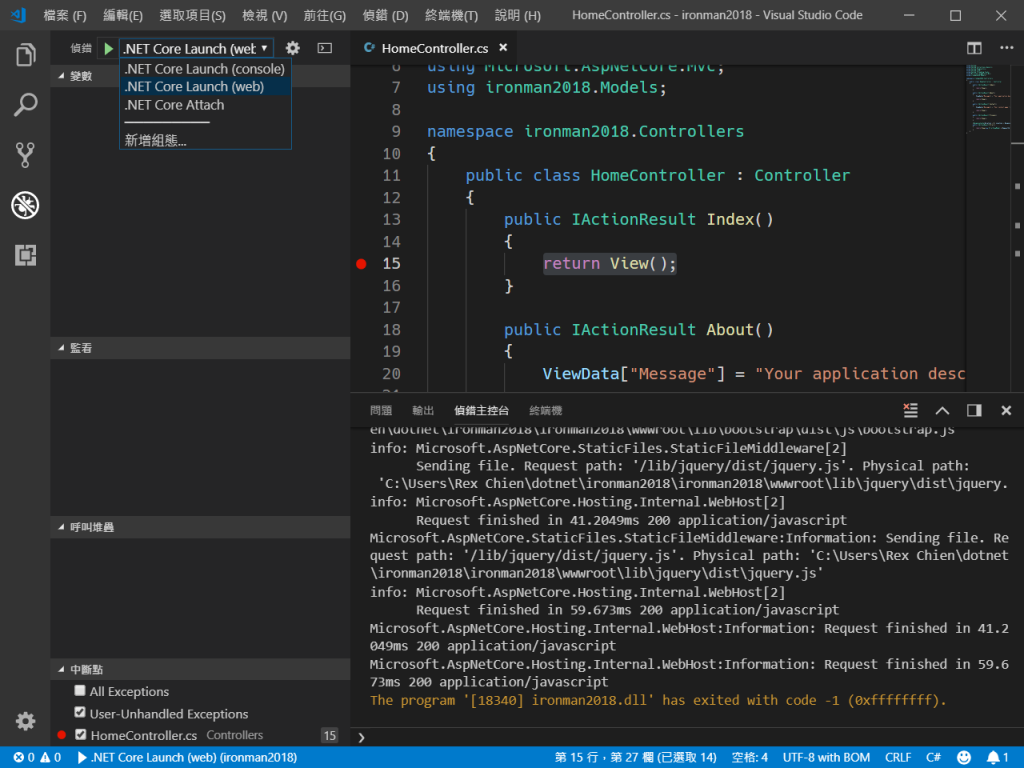Screen dimensions: 1024x768
Task: Open editor More Actions ellipsis
Action: pyautogui.click(x=1006, y=48)
